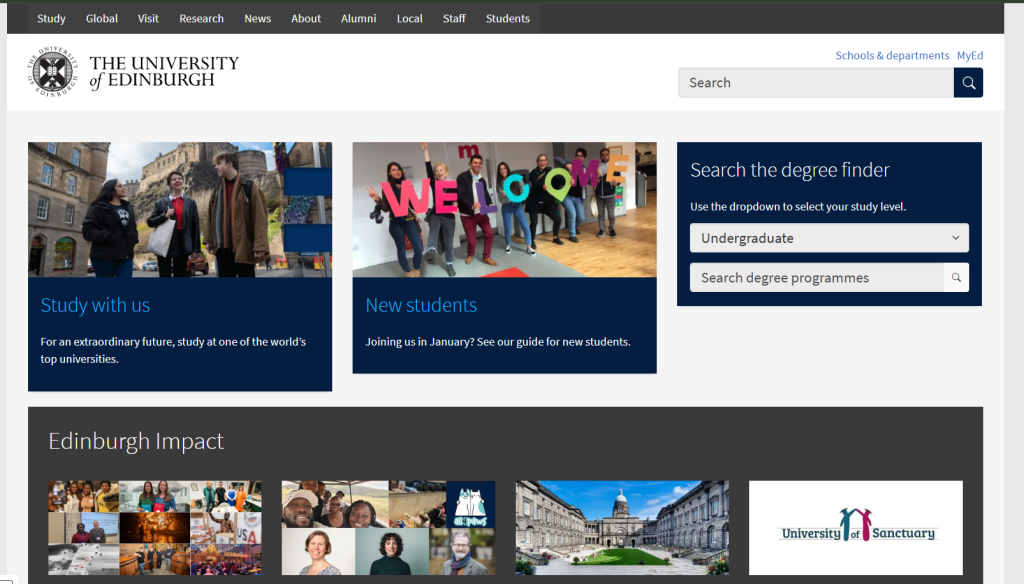
Task: Click The University of Edinburgh wordmark
Action: click(164, 72)
